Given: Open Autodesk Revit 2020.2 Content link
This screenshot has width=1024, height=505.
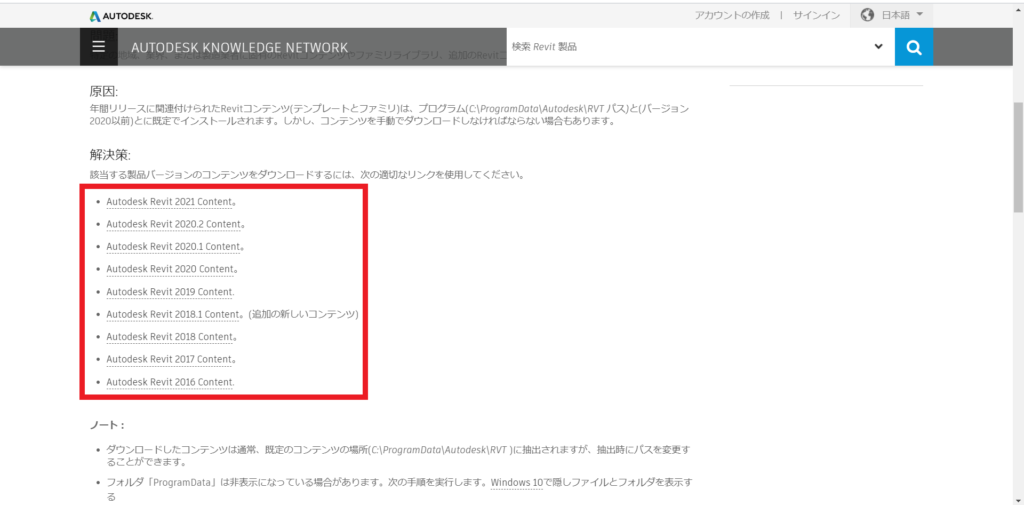Looking at the screenshot, I should point(174,224).
